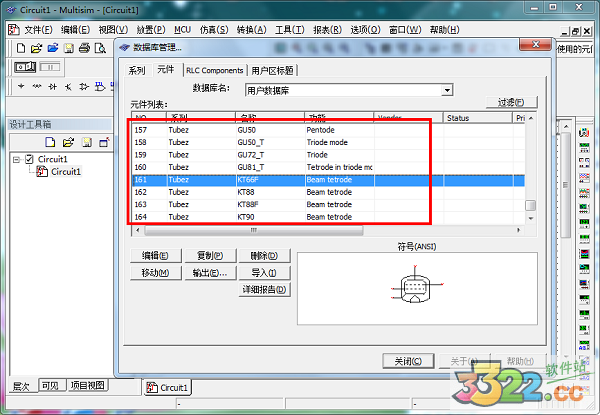Switch to the 用户区标题 tab

click(x=272, y=70)
